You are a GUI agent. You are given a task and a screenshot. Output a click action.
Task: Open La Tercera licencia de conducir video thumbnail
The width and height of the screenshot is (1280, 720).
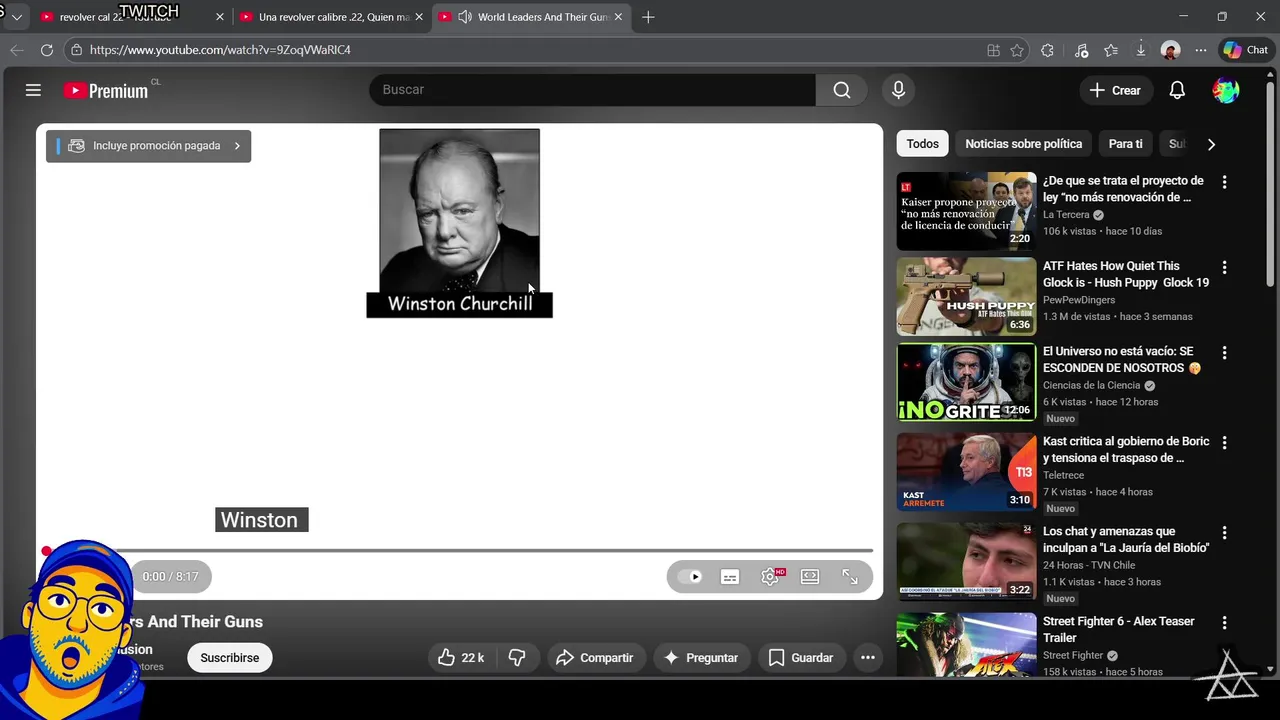(966, 211)
